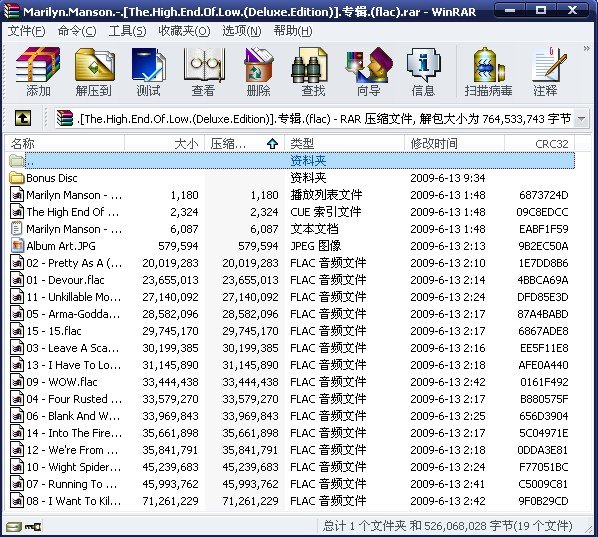The width and height of the screenshot is (598, 537).
Task: Open the 选项(N) menu
Action: pyautogui.click(x=242, y=31)
